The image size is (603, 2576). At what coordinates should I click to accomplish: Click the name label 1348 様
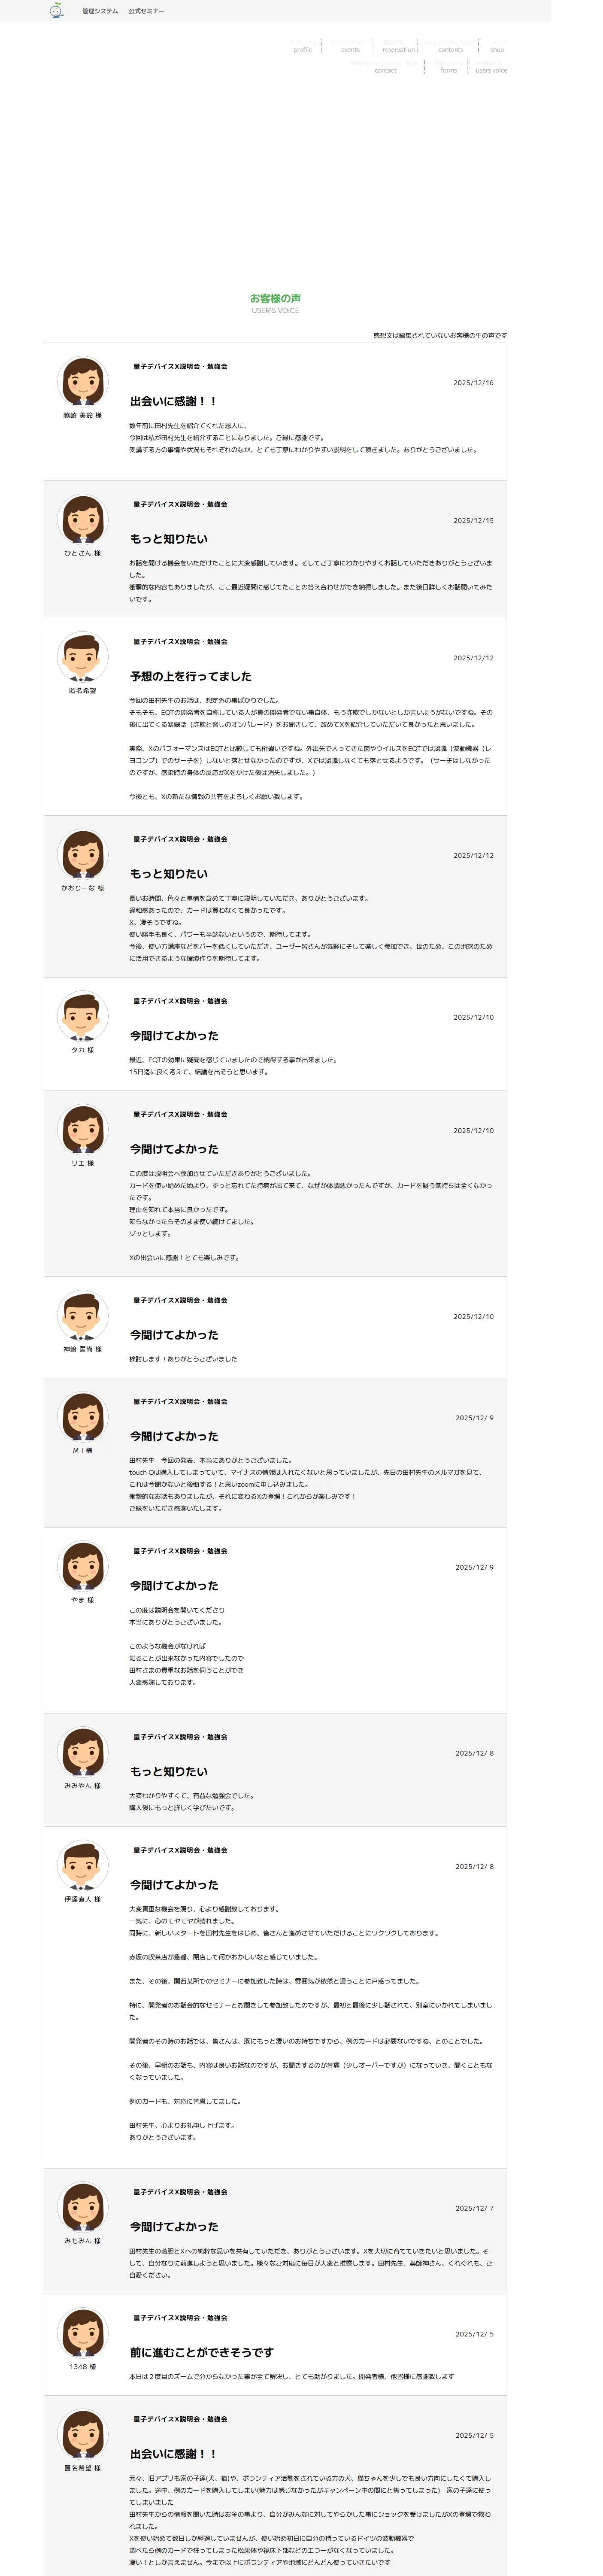click(83, 2367)
